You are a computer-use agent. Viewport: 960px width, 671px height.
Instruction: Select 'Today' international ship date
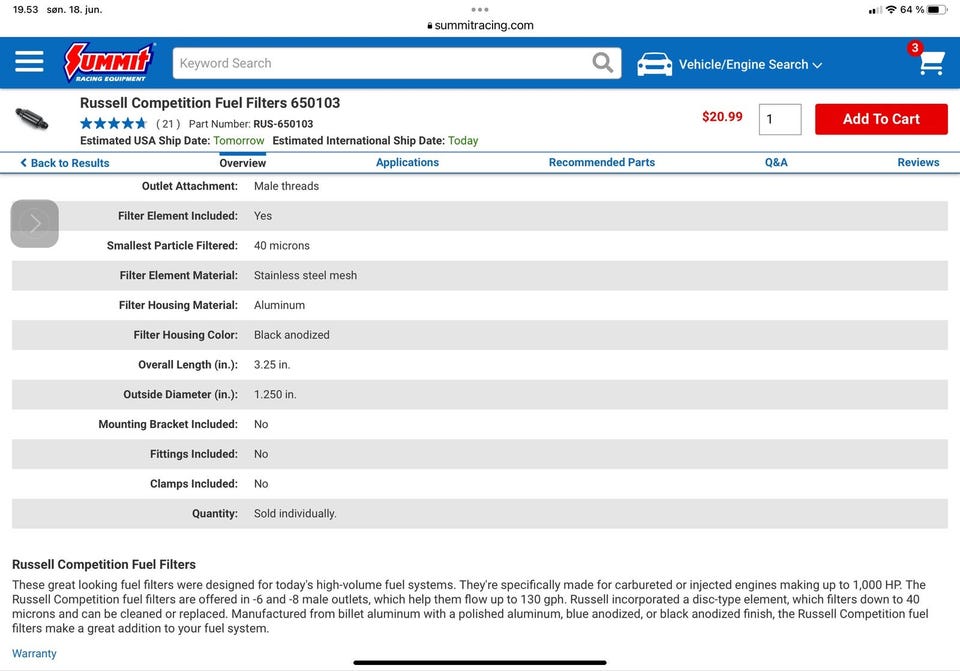click(x=463, y=141)
